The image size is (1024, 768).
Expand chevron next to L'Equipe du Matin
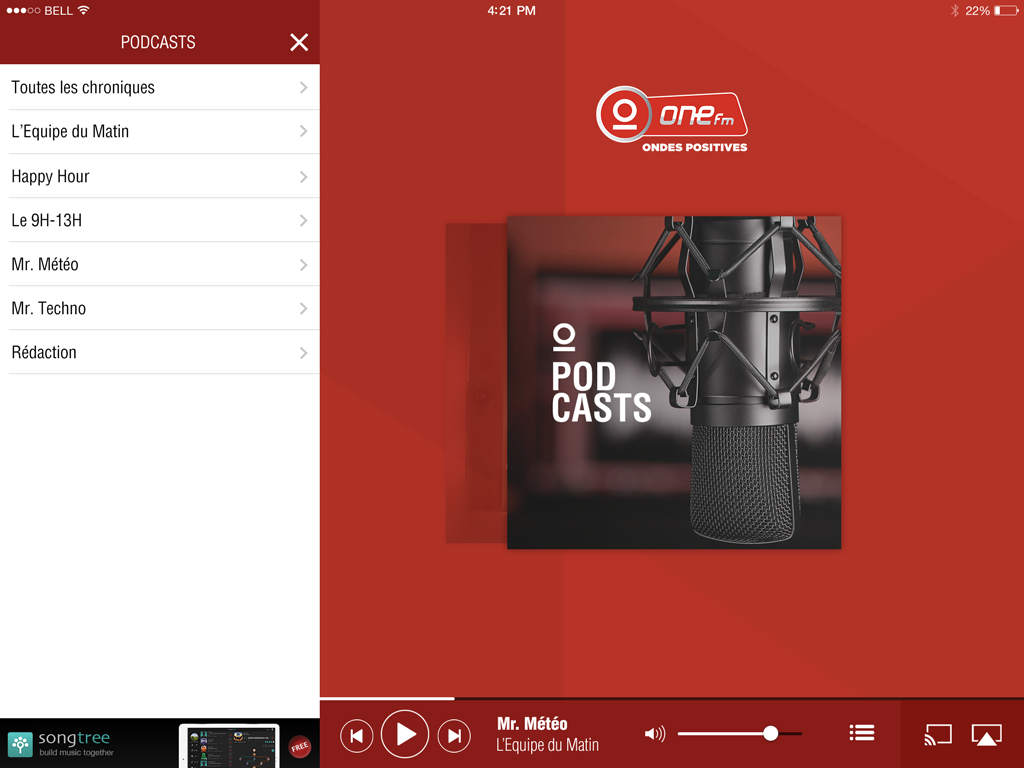click(304, 131)
